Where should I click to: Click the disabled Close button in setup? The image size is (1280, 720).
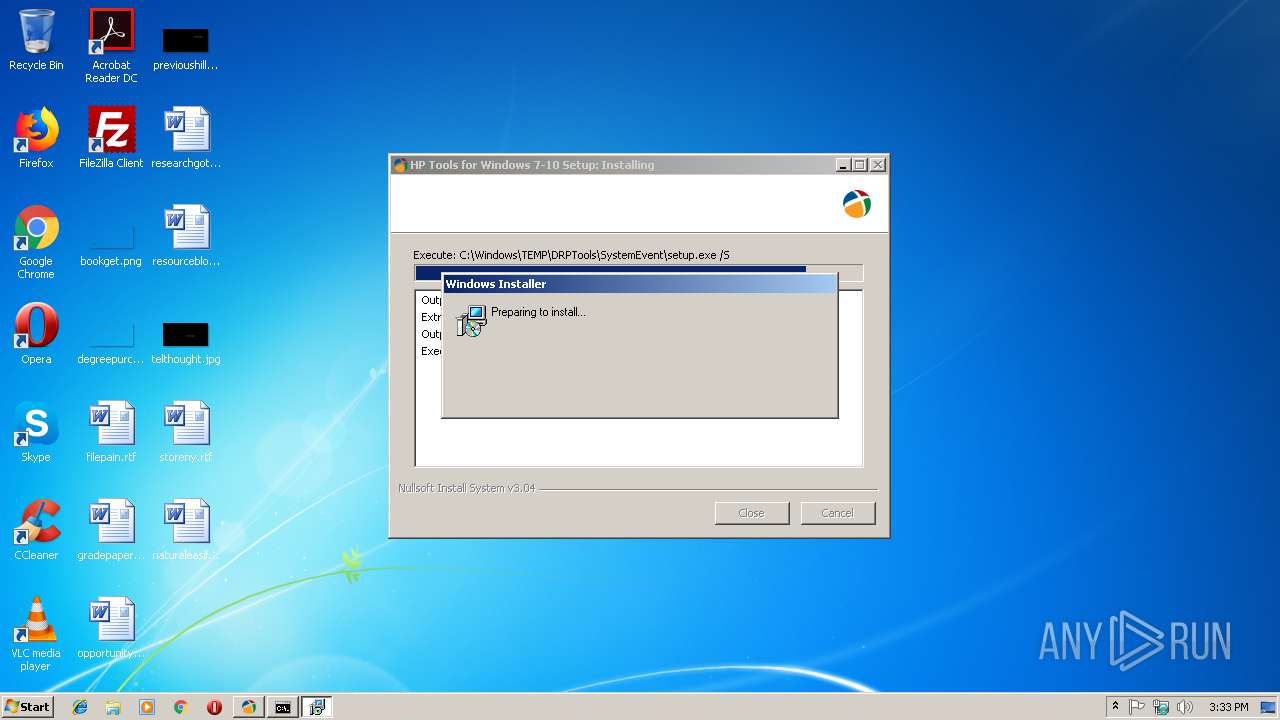751,513
